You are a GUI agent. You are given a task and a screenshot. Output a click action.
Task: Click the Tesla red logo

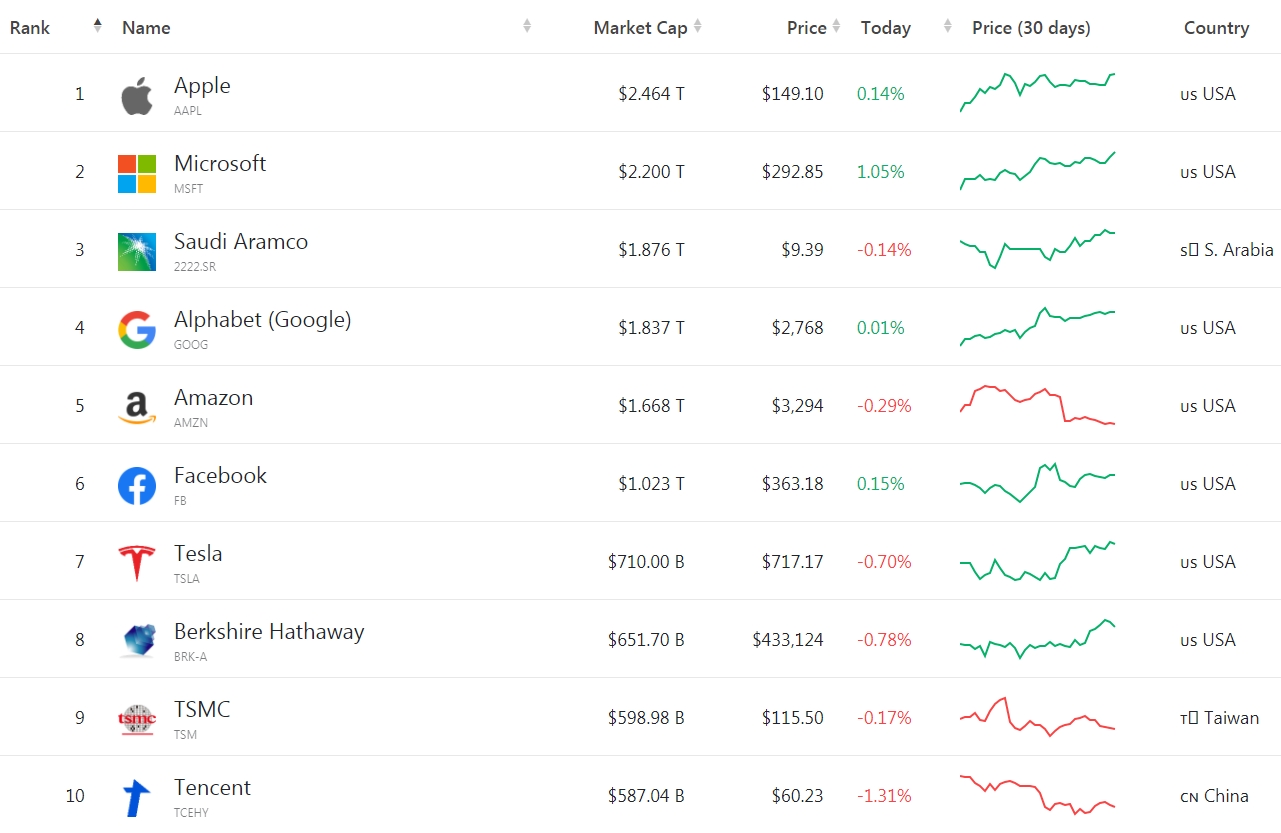click(137, 564)
